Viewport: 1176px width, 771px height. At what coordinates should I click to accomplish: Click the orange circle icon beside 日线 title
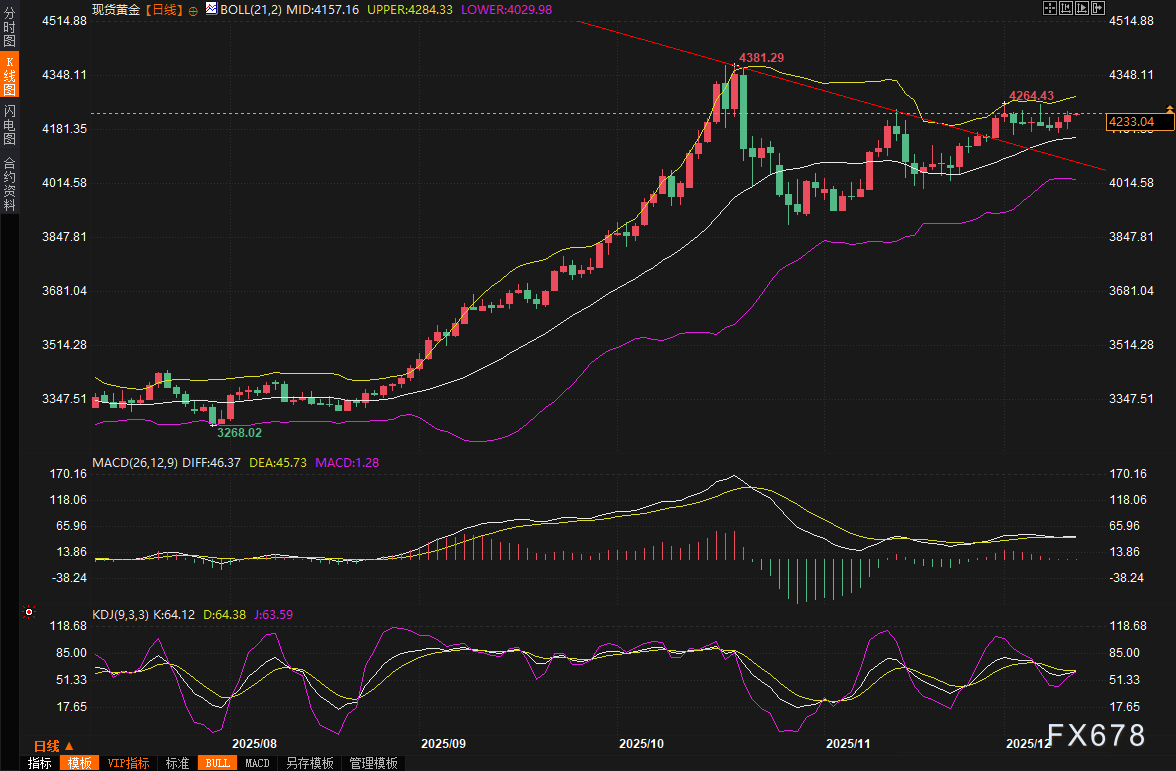(x=193, y=10)
